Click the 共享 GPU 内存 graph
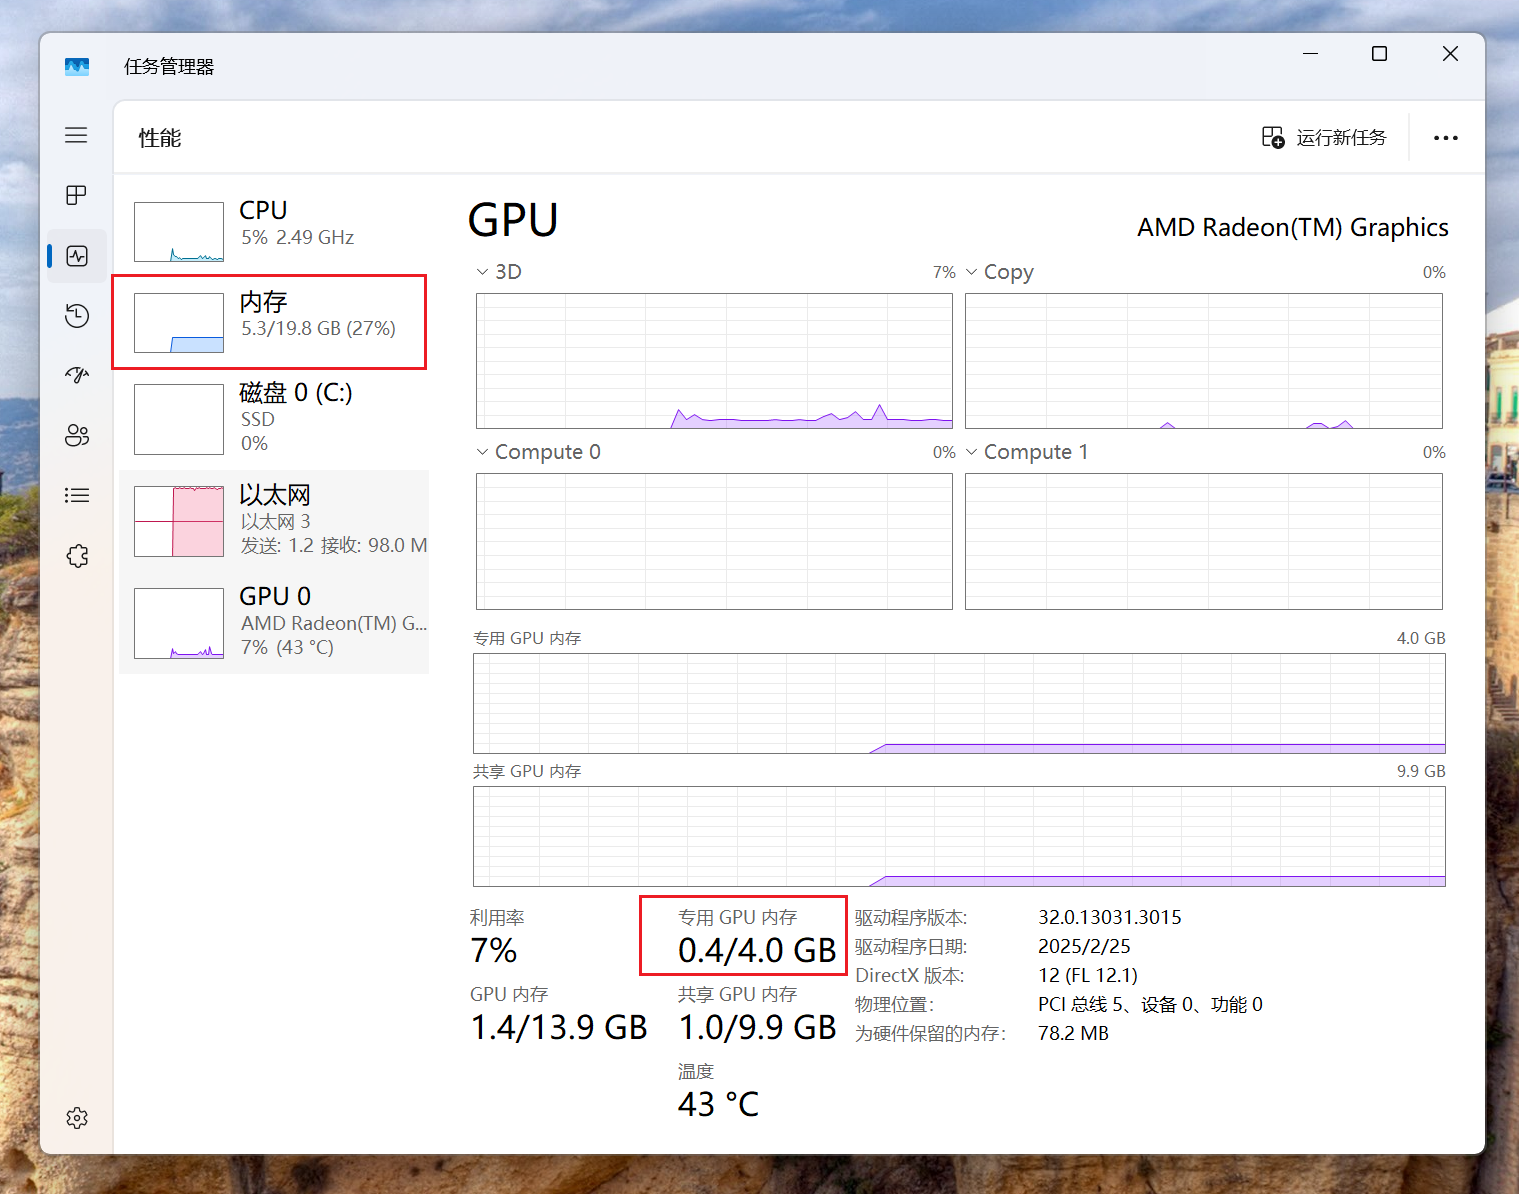Image resolution: width=1519 pixels, height=1194 pixels. click(959, 836)
